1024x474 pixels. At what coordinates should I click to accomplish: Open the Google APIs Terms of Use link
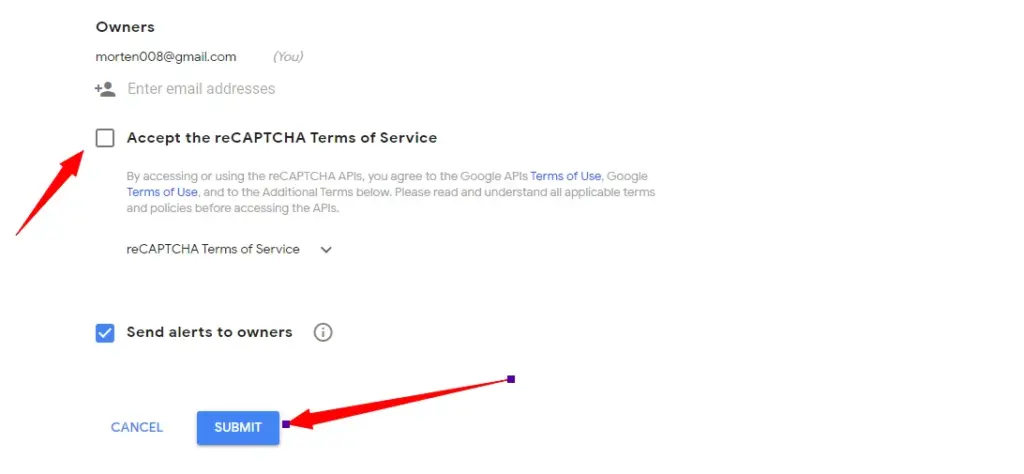tap(566, 176)
